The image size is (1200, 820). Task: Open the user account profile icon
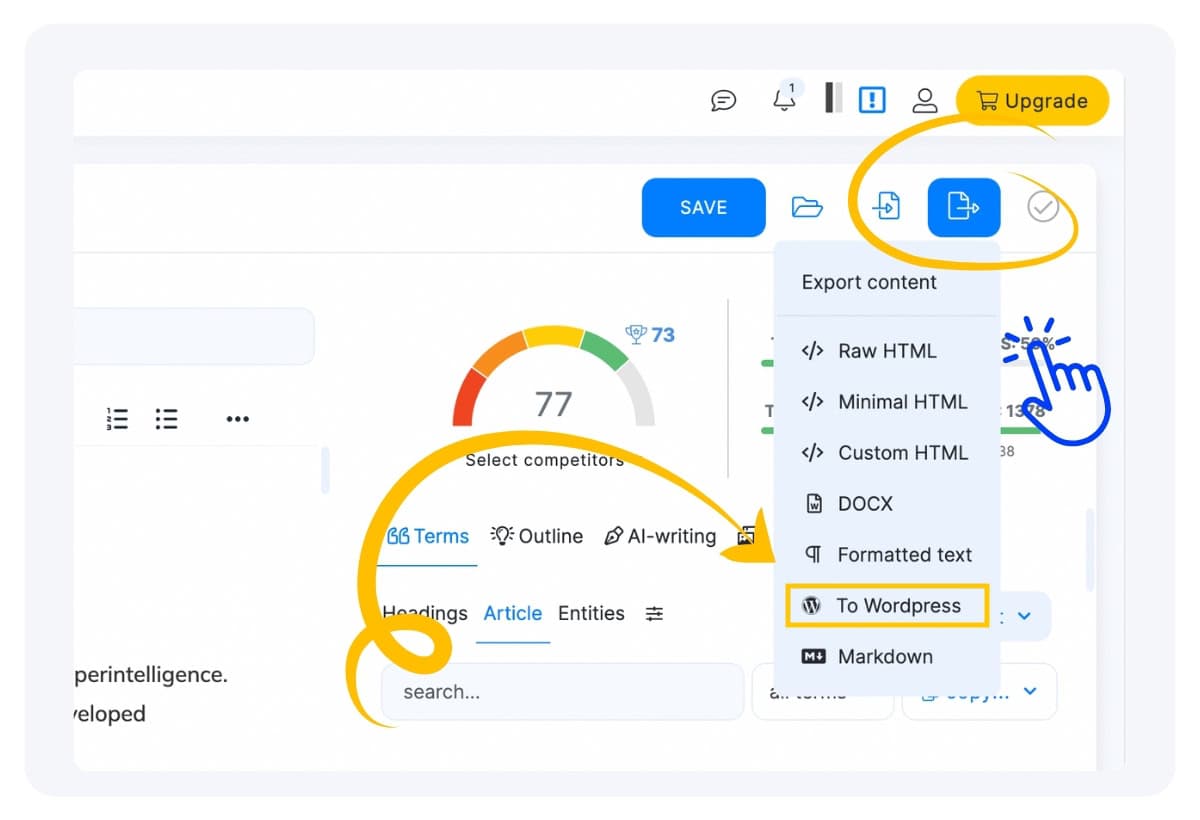pos(925,100)
